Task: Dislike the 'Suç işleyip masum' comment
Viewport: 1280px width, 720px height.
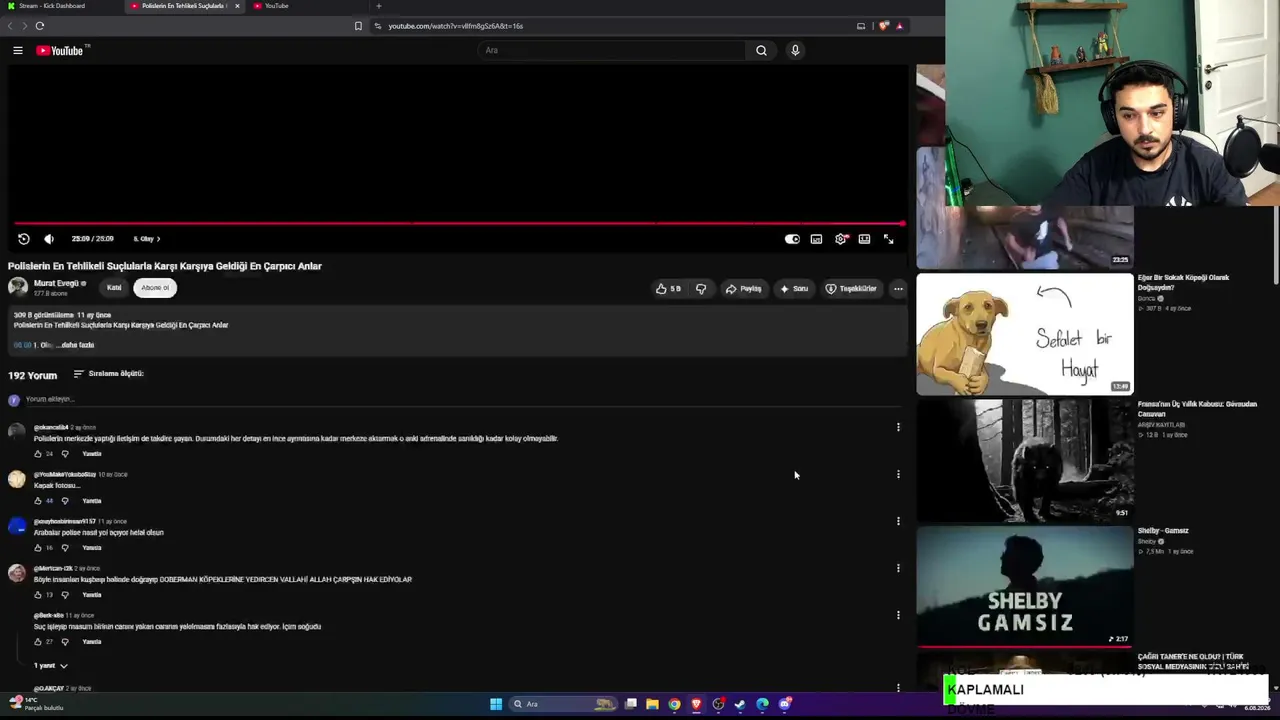Action: tap(65, 642)
